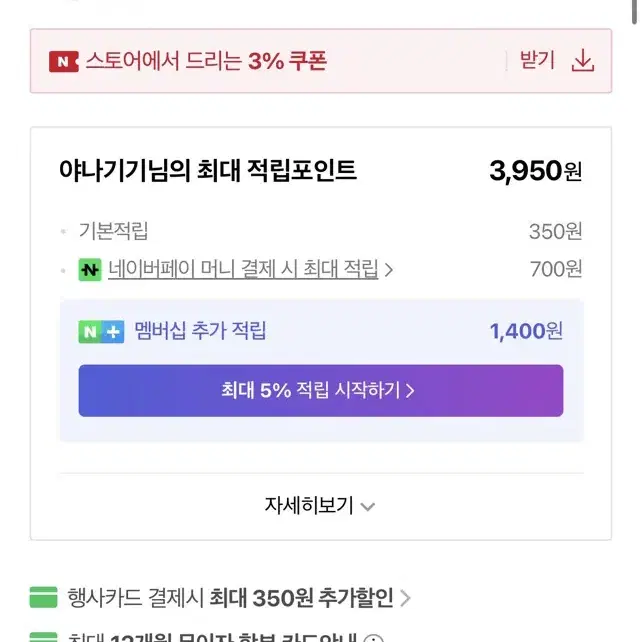This screenshot has width=642, height=642.
Task: Click the 스토어에서 드리는 3% 쿠폰 banner
Action: click(x=321, y=61)
